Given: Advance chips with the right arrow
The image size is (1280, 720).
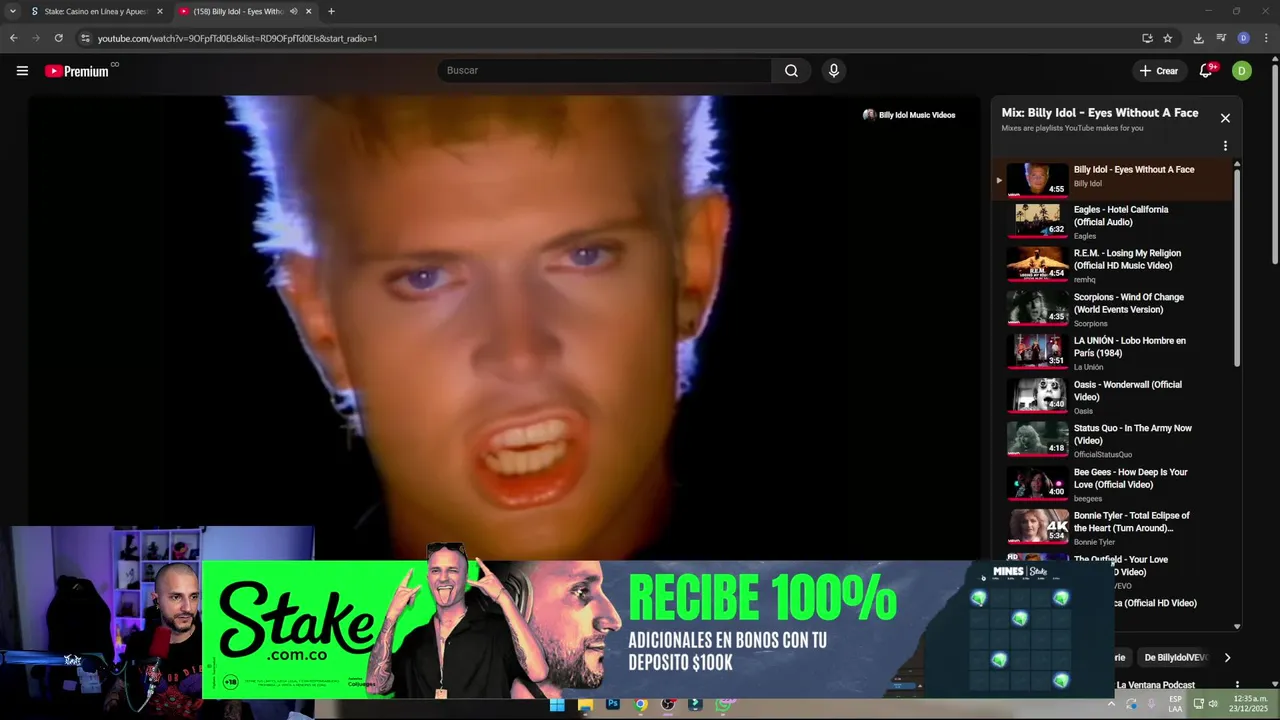Looking at the screenshot, I should [x=1227, y=658].
